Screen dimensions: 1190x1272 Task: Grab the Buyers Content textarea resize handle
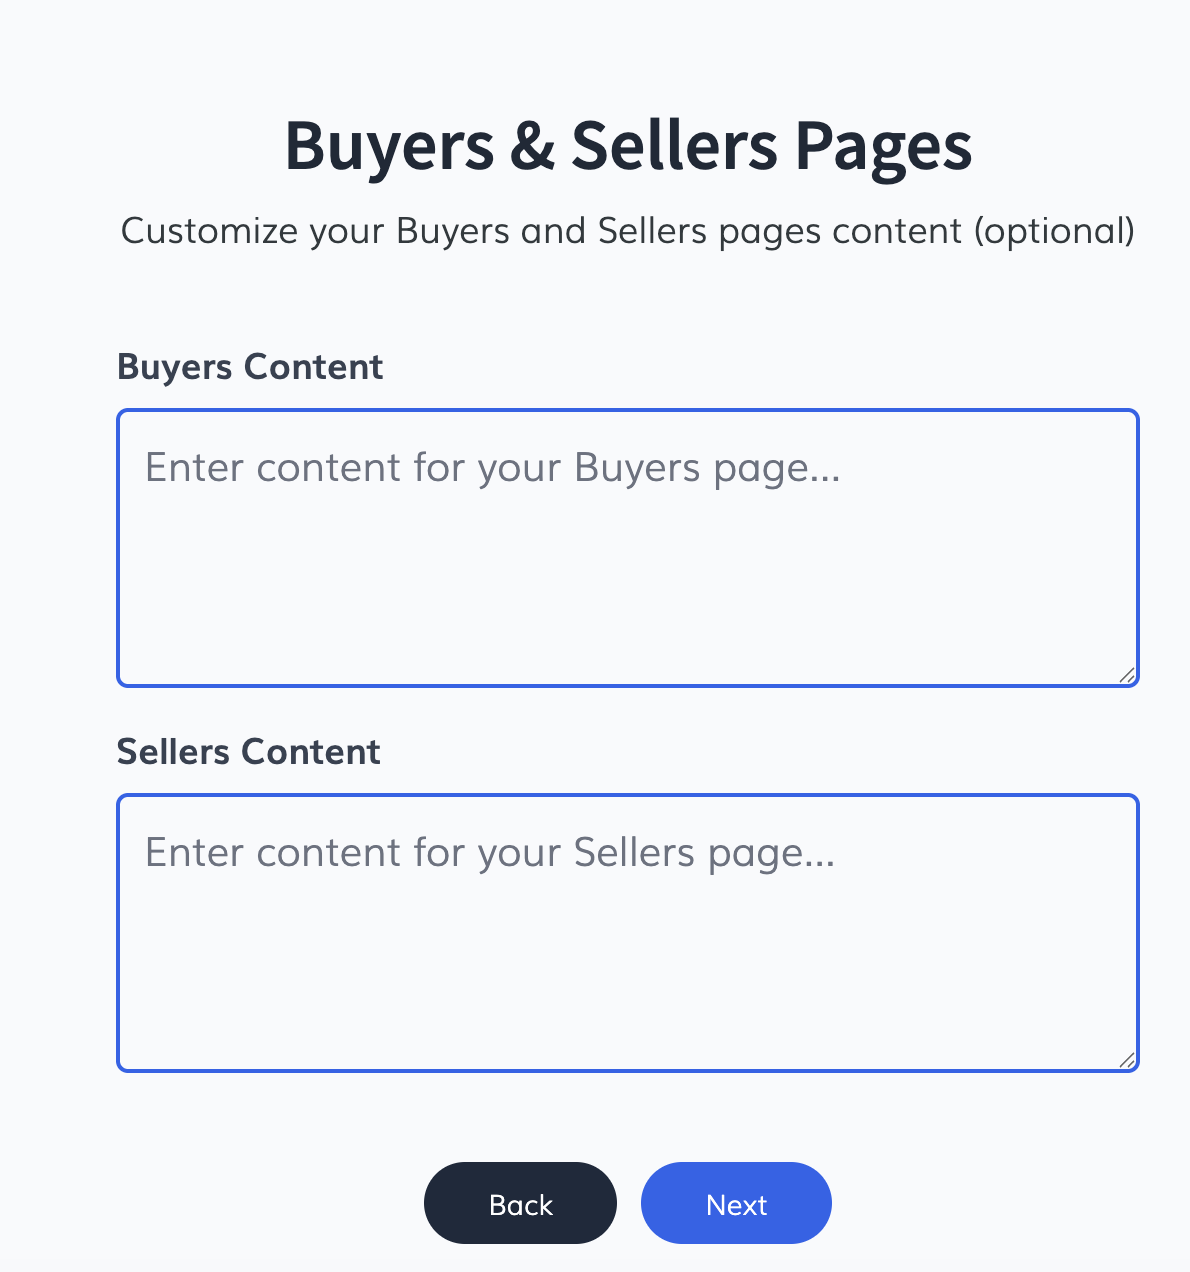coord(1127,676)
